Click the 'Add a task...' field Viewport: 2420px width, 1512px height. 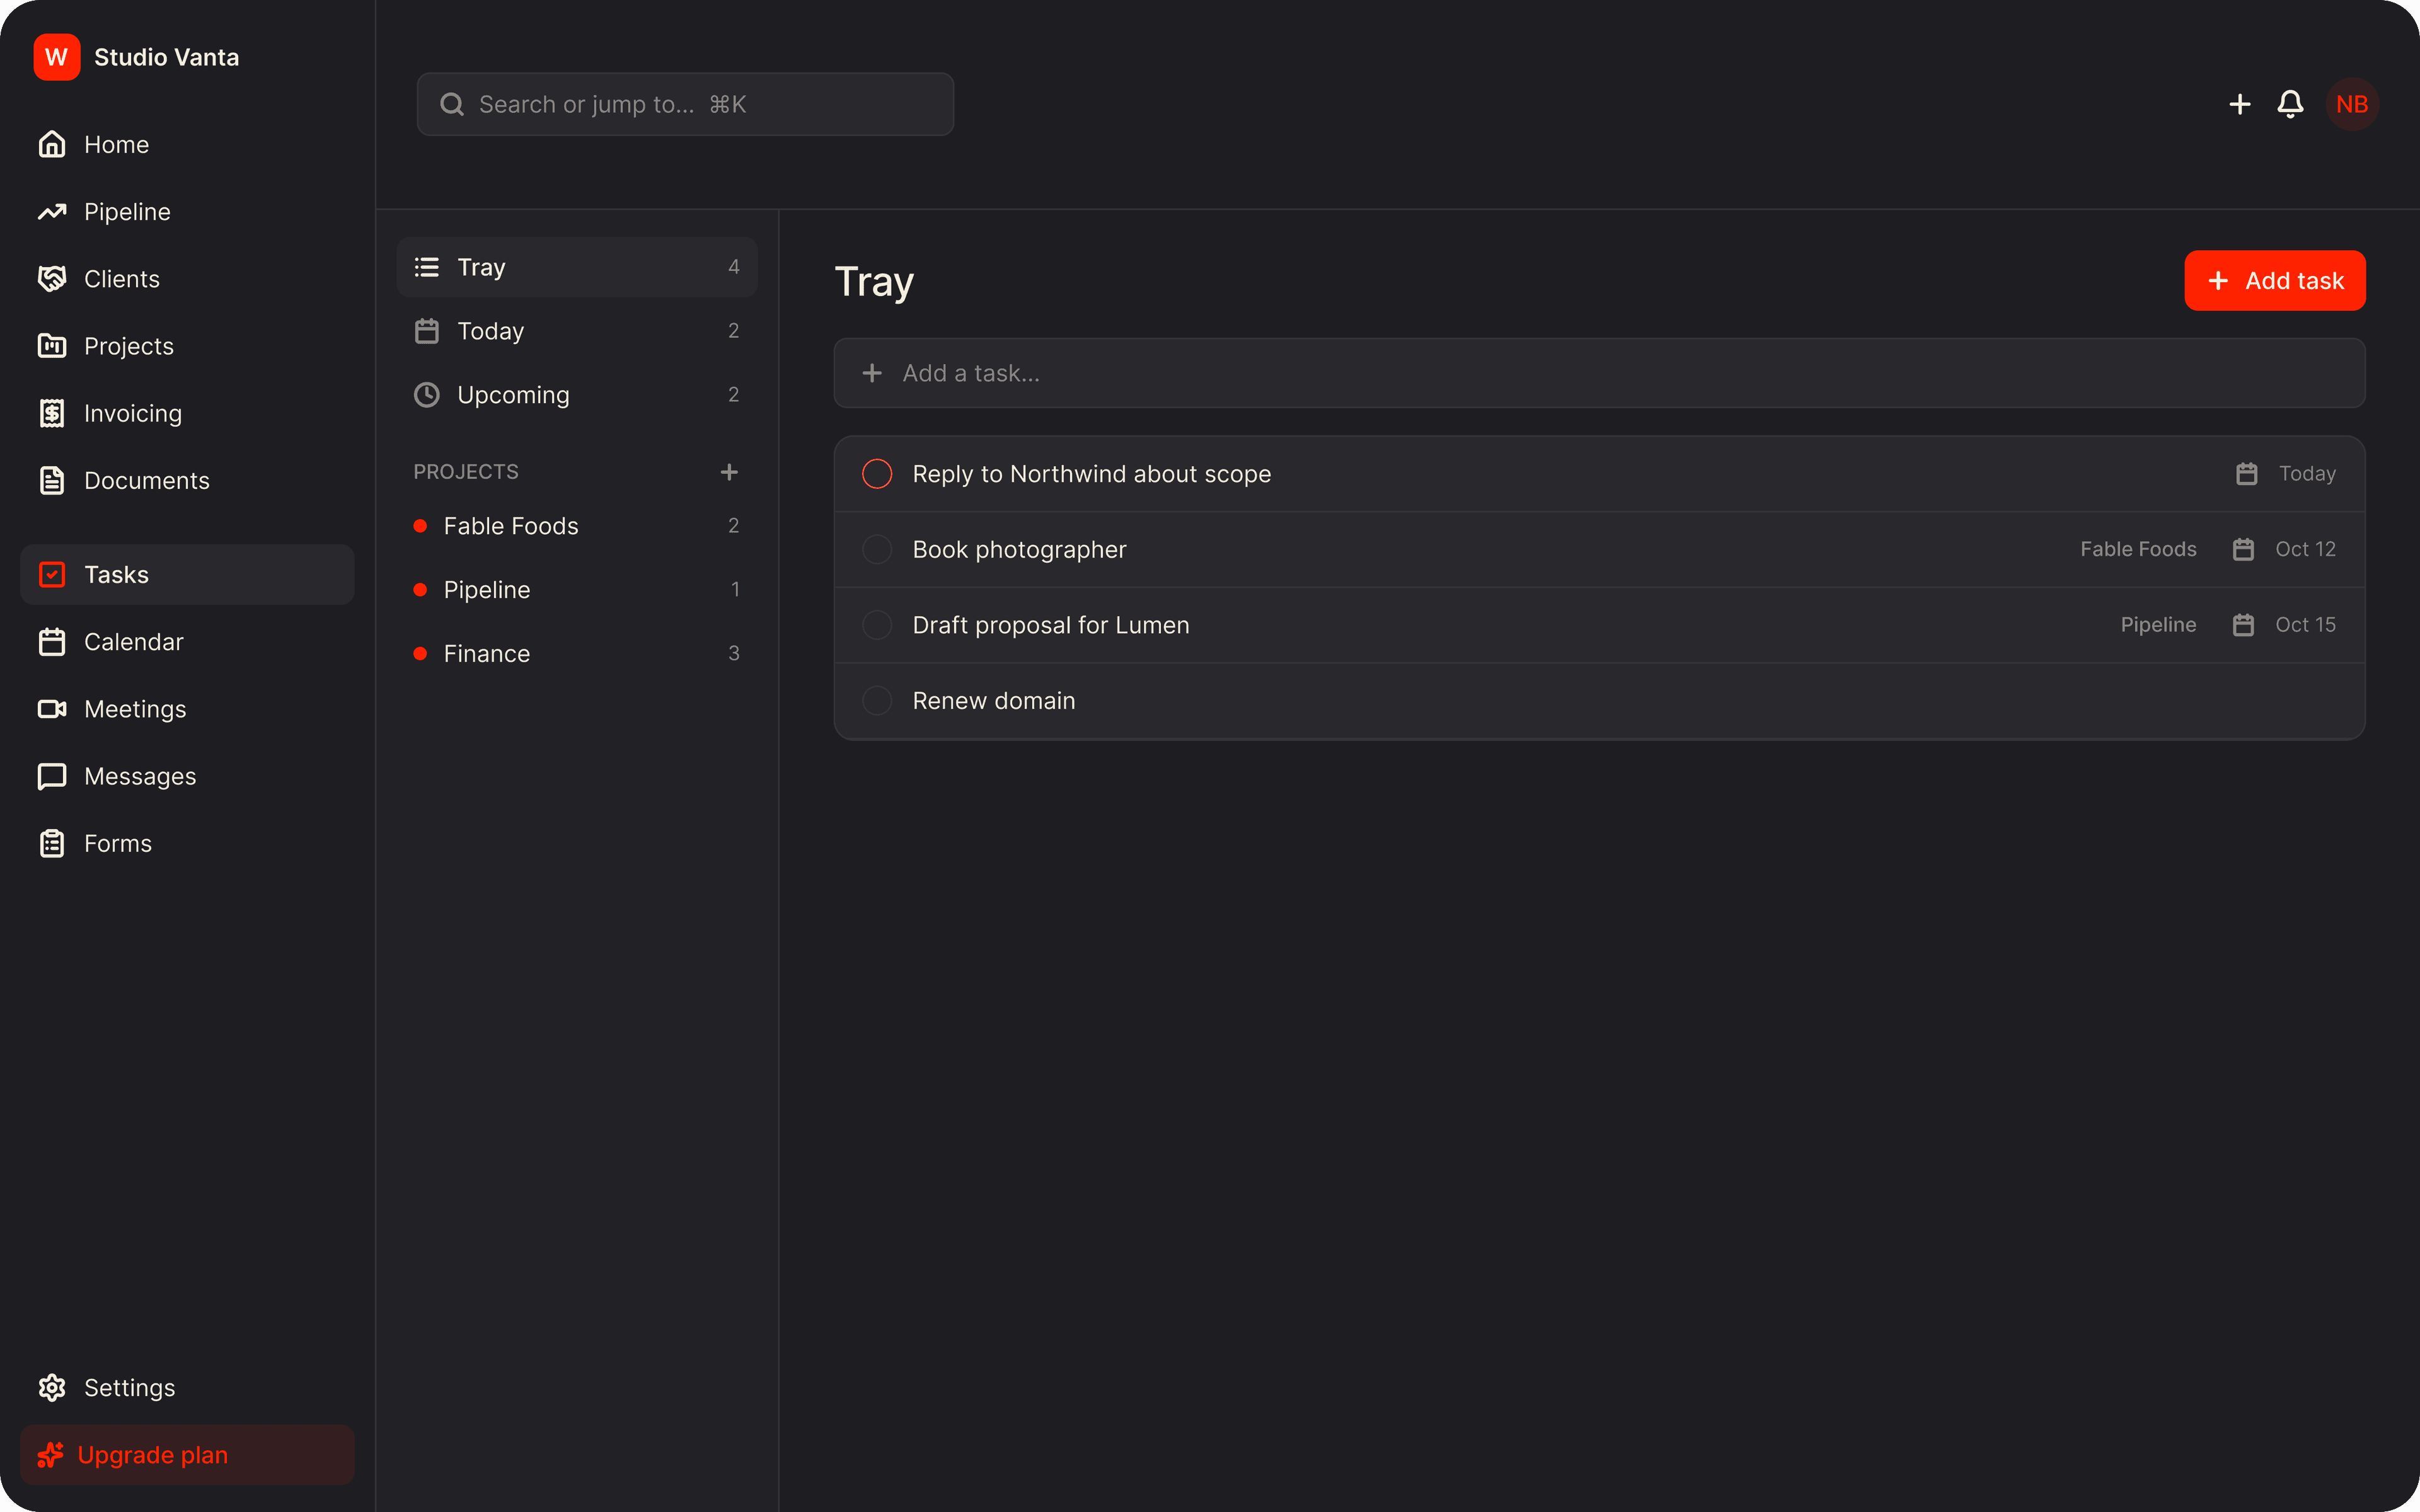(x=1599, y=373)
